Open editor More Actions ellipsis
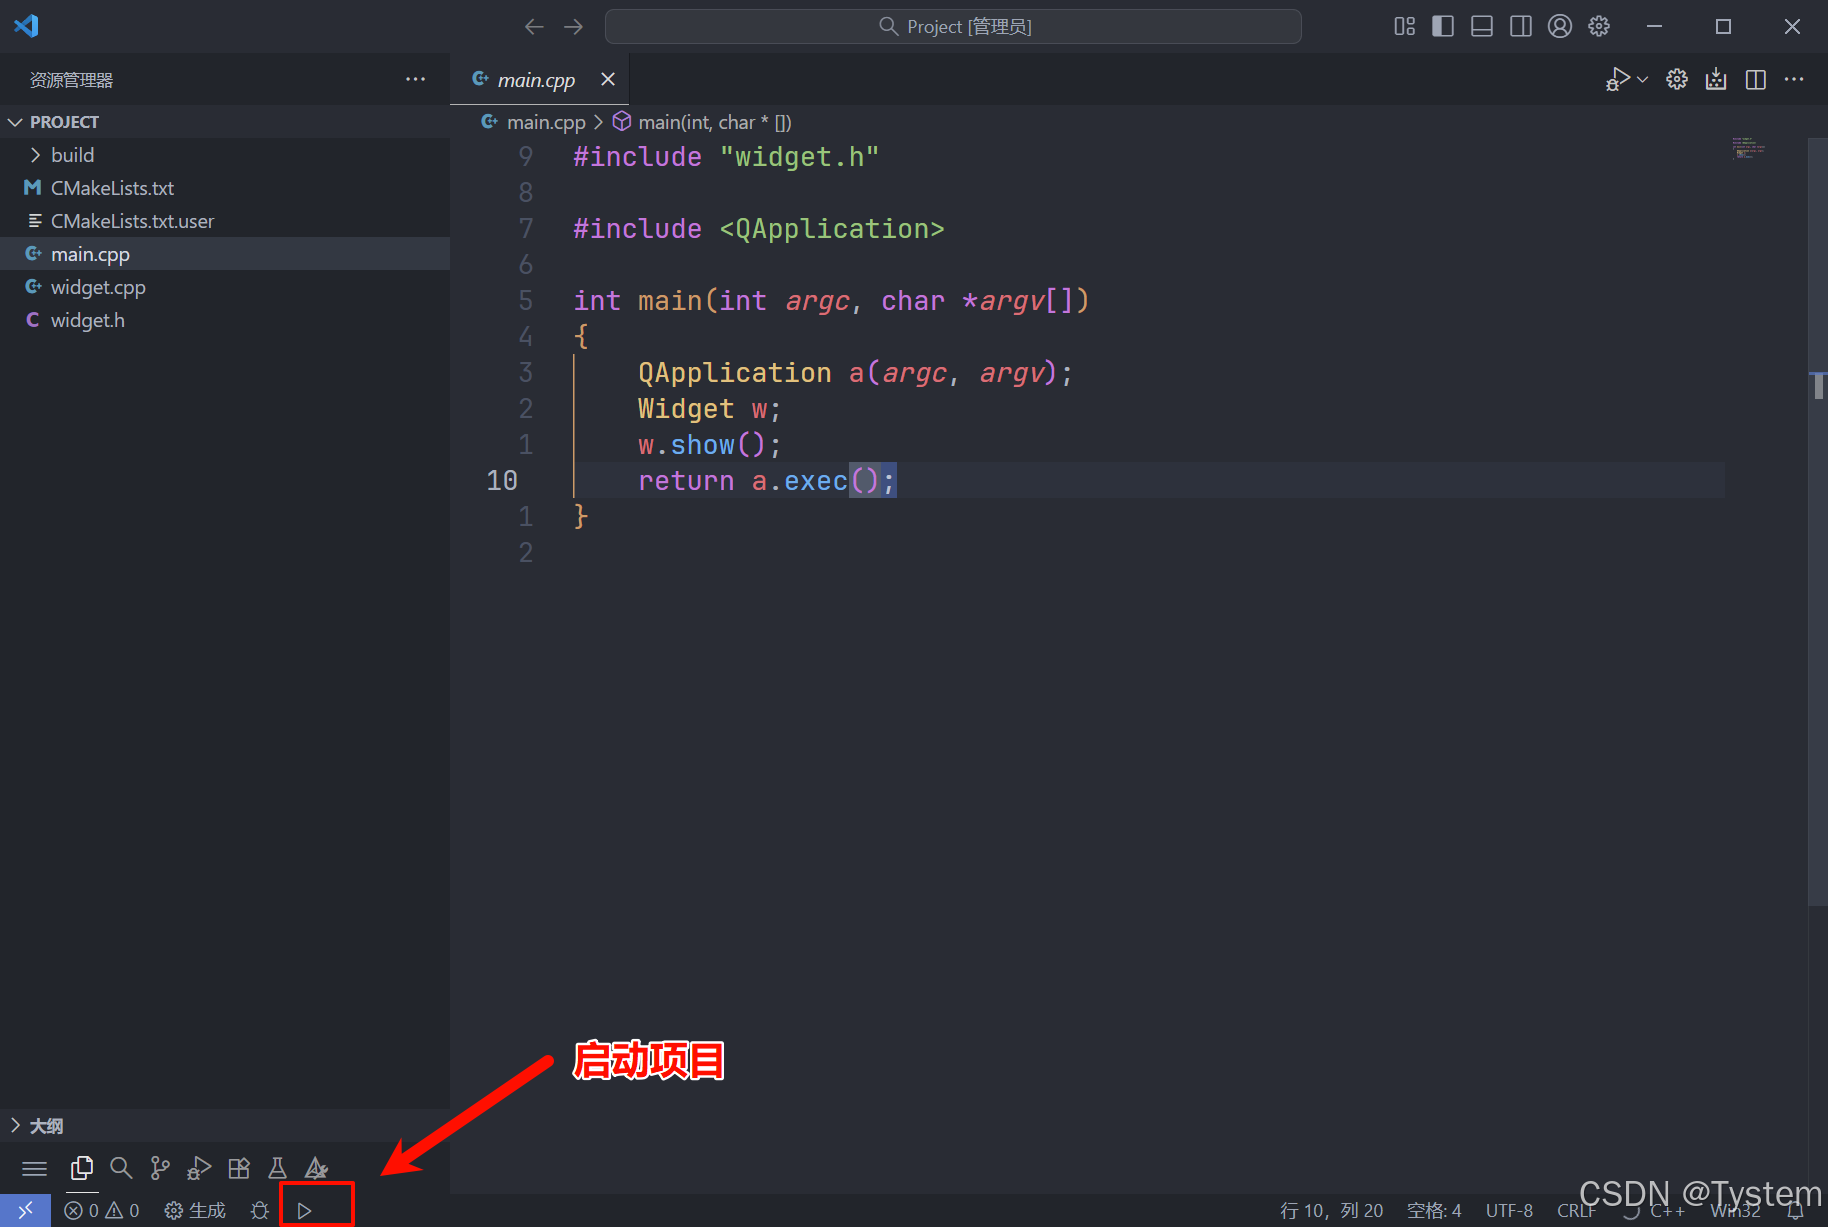1828x1227 pixels. point(1794,79)
